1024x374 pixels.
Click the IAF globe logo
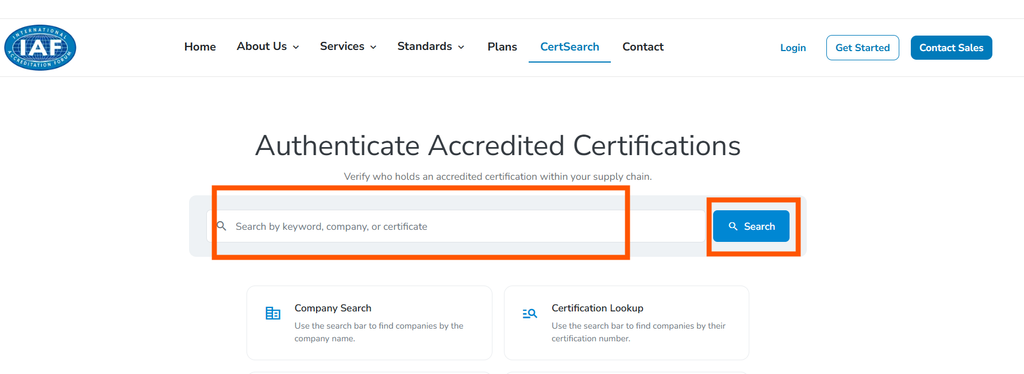[x=40, y=48]
